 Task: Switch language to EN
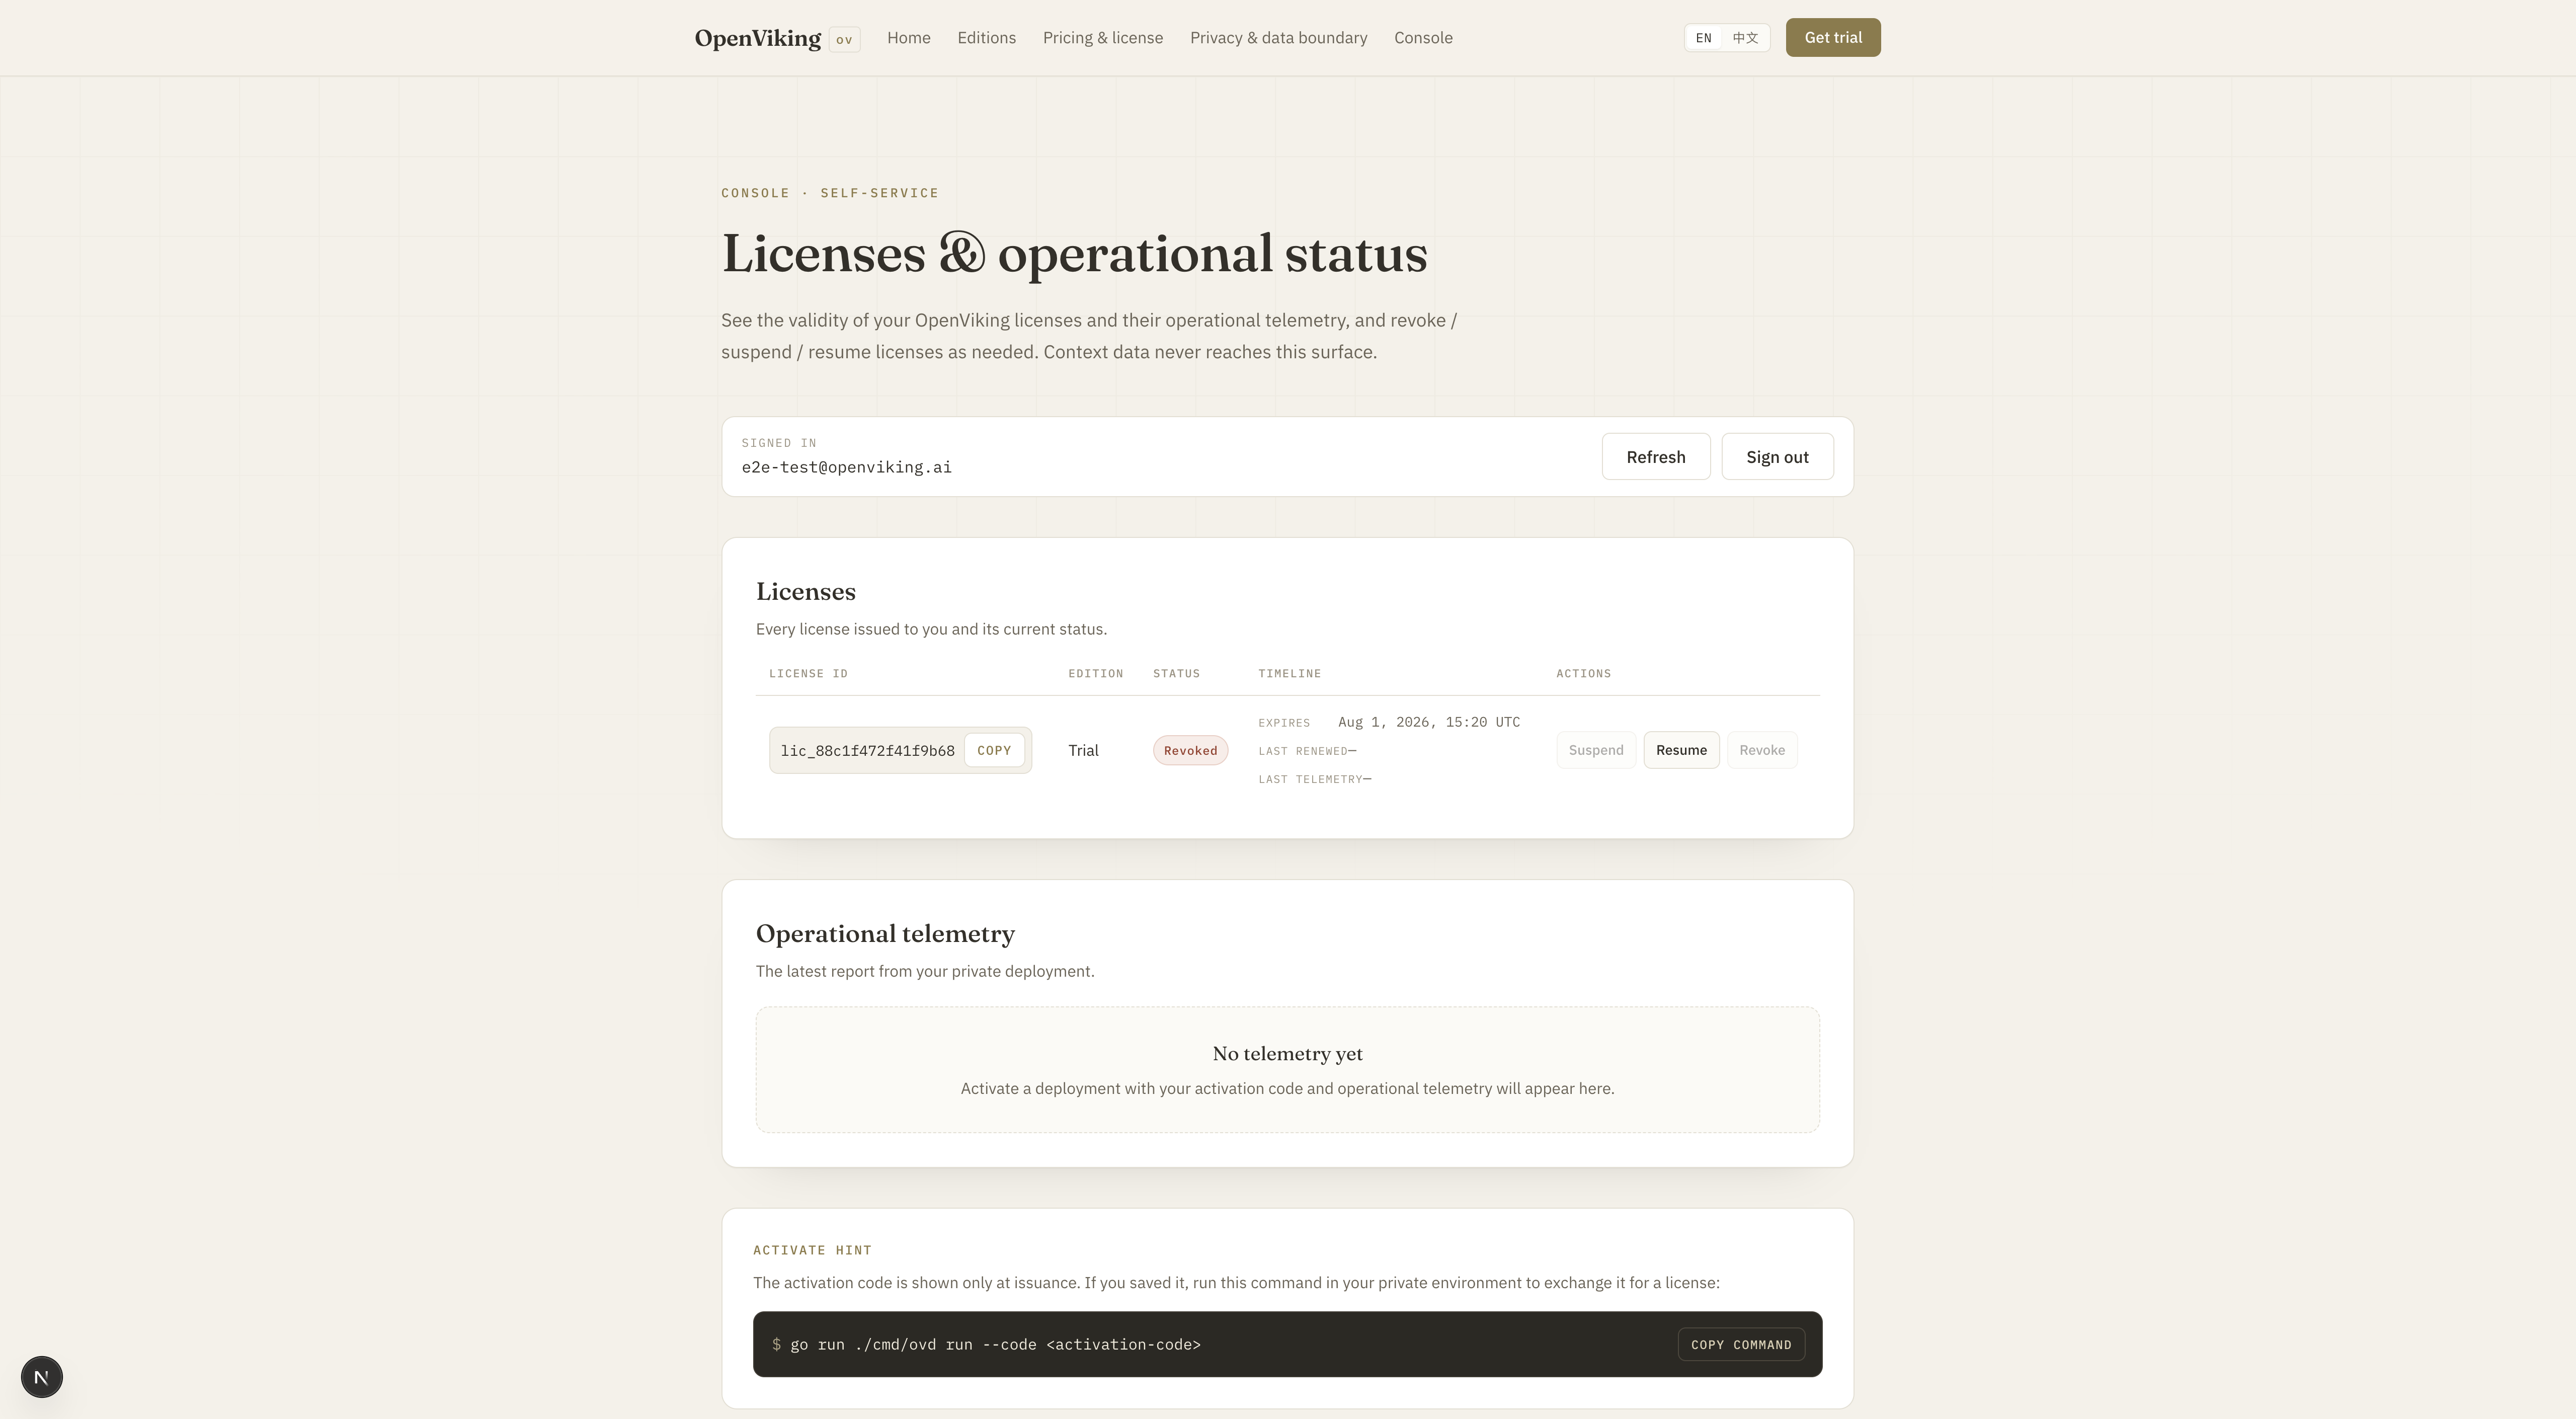(1703, 38)
